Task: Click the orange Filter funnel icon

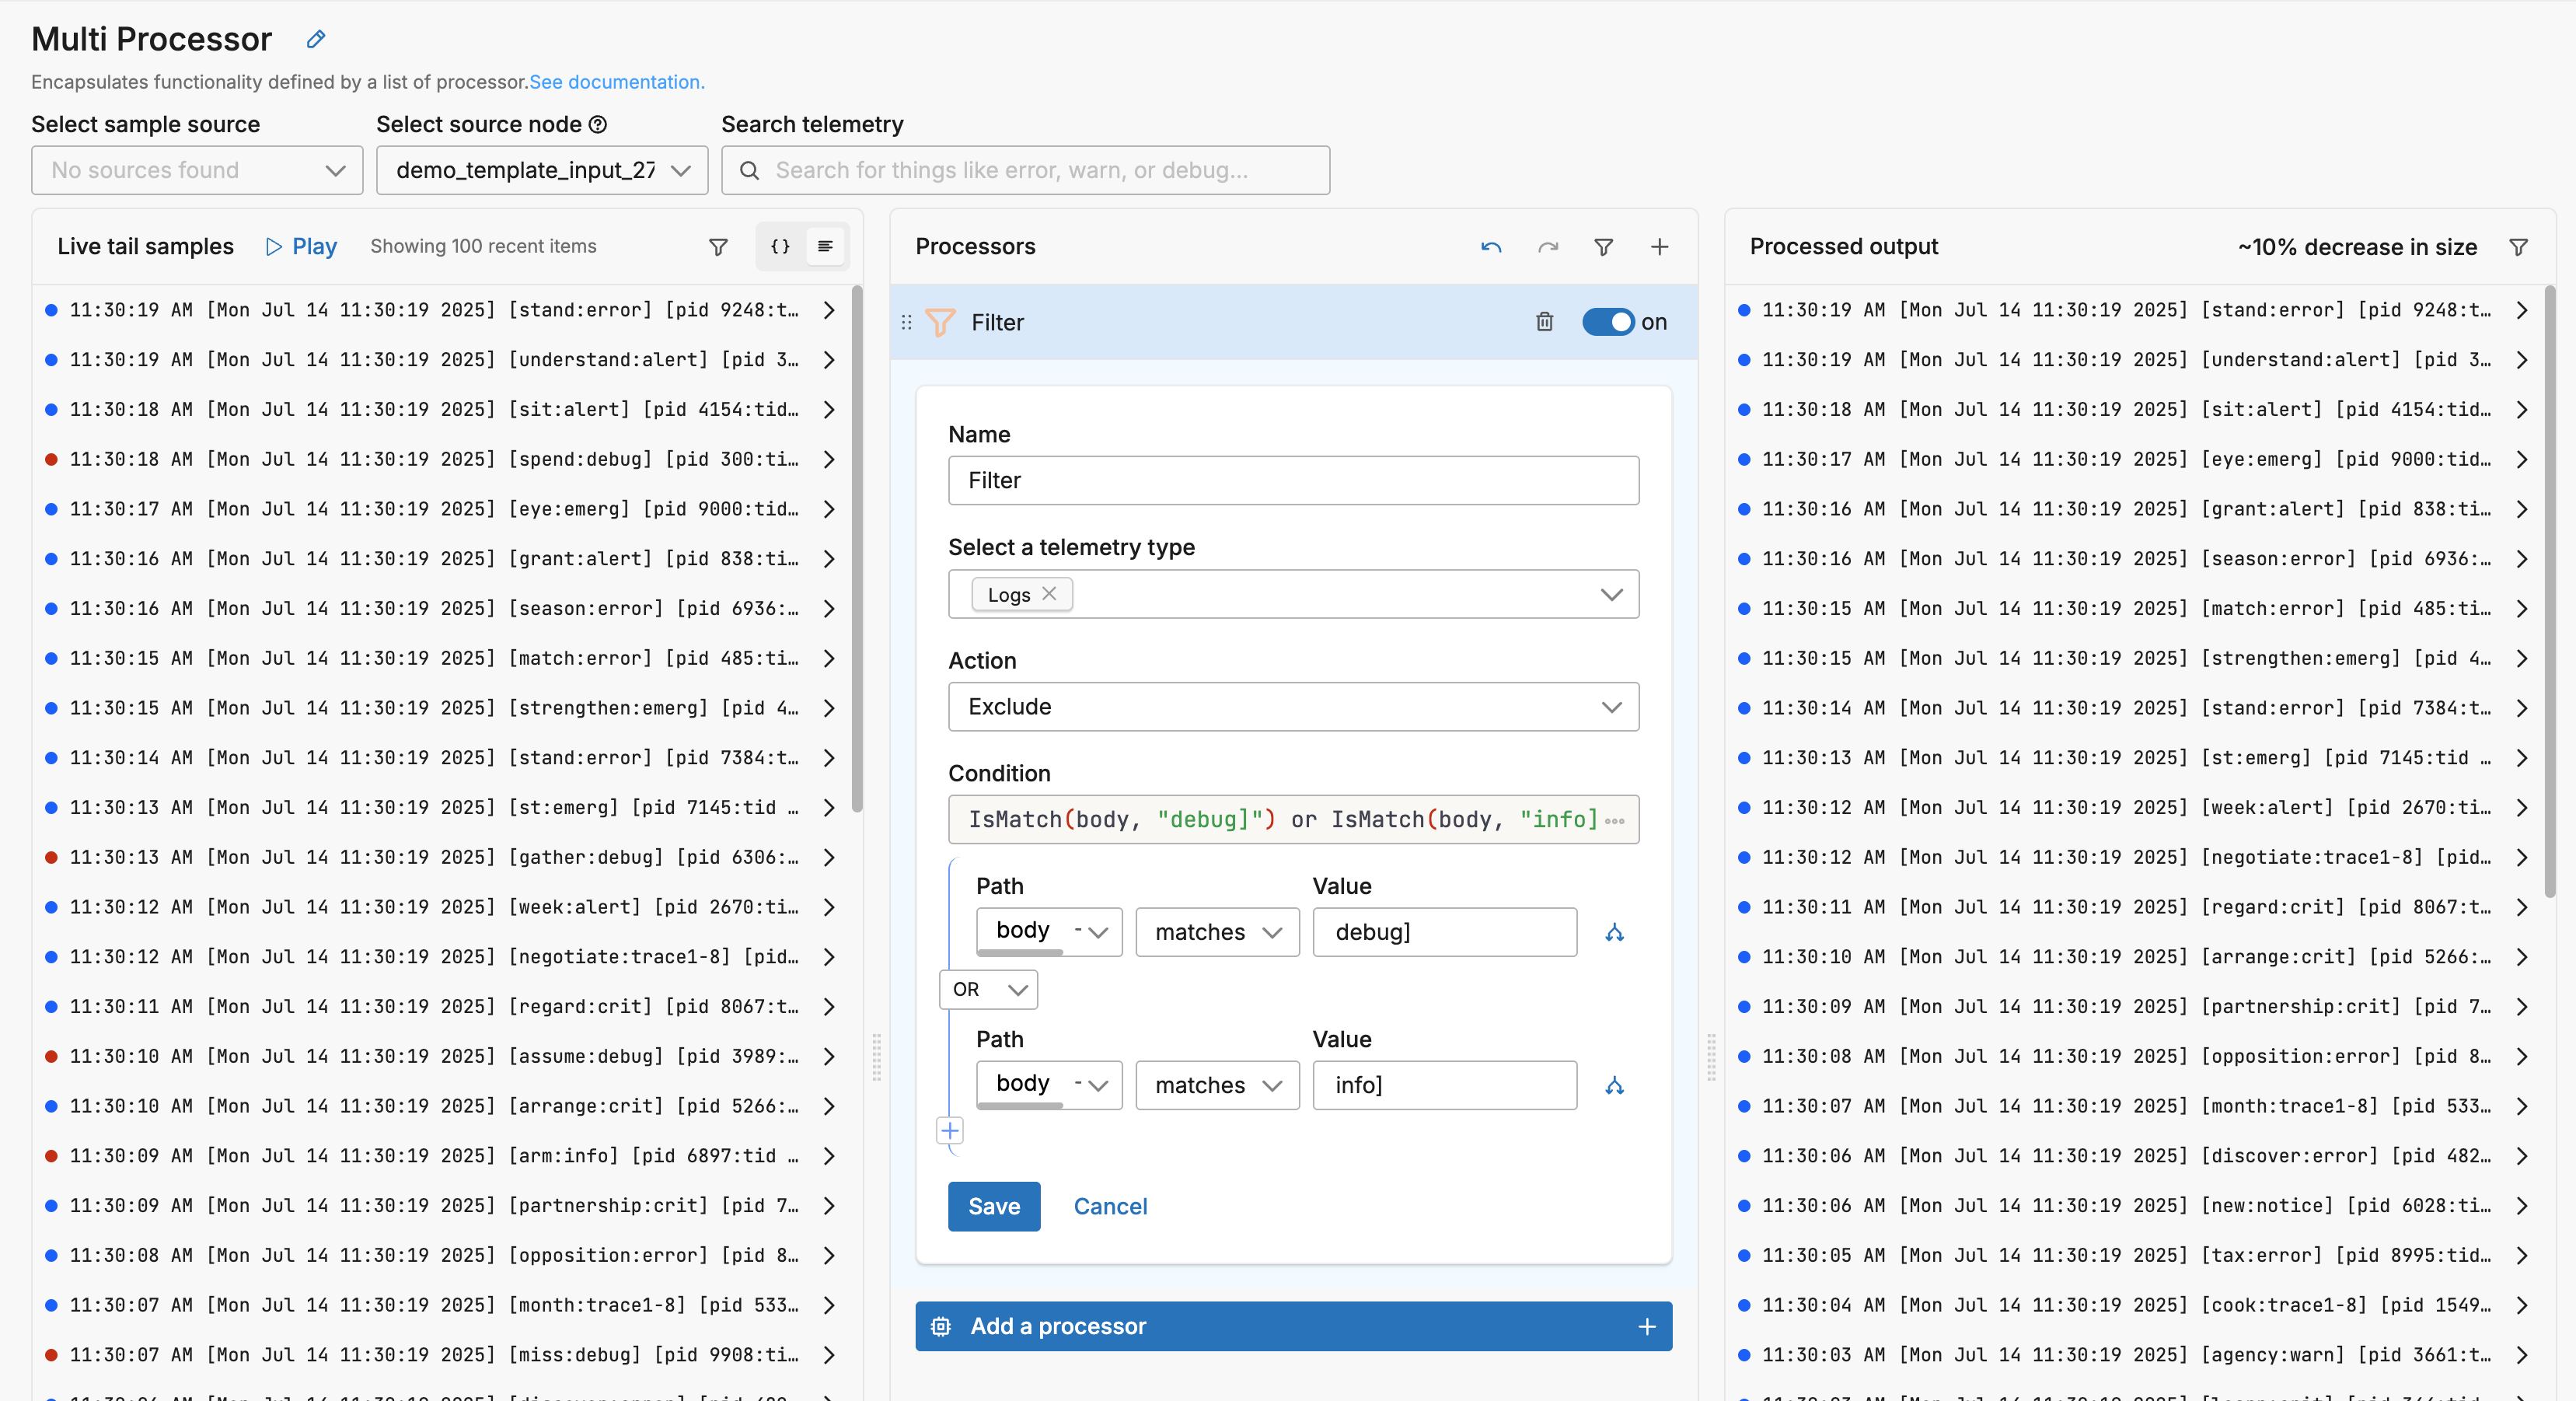Action: click(x=940, y=322)
